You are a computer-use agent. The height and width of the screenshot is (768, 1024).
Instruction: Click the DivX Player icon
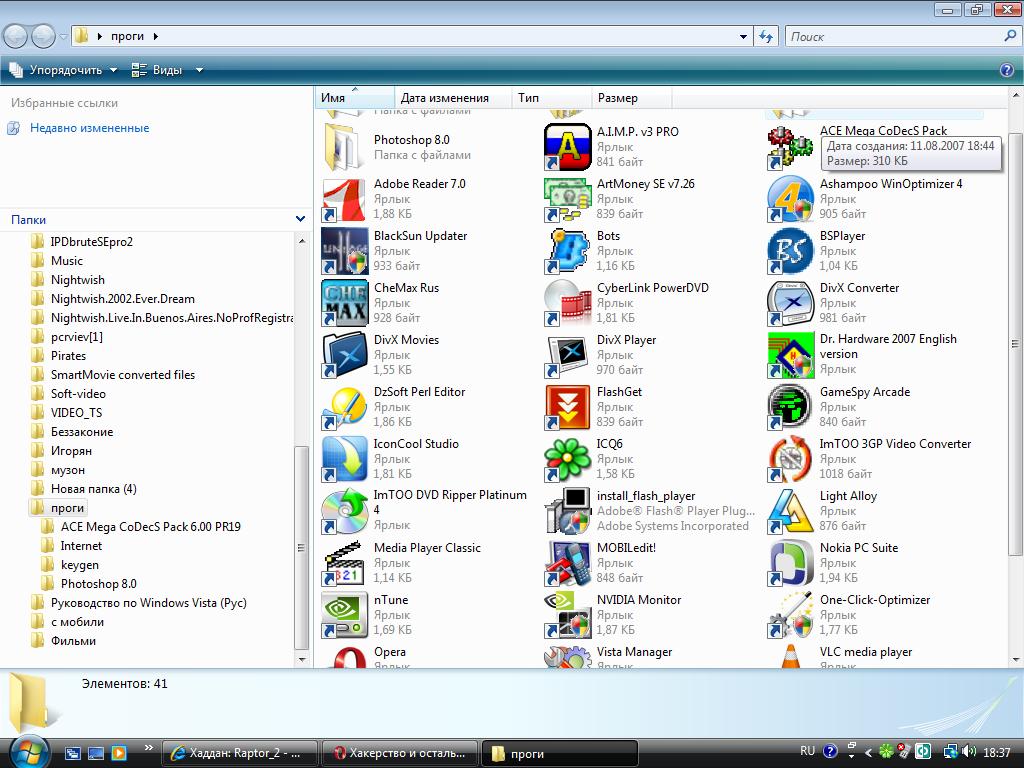coord(568,355)
